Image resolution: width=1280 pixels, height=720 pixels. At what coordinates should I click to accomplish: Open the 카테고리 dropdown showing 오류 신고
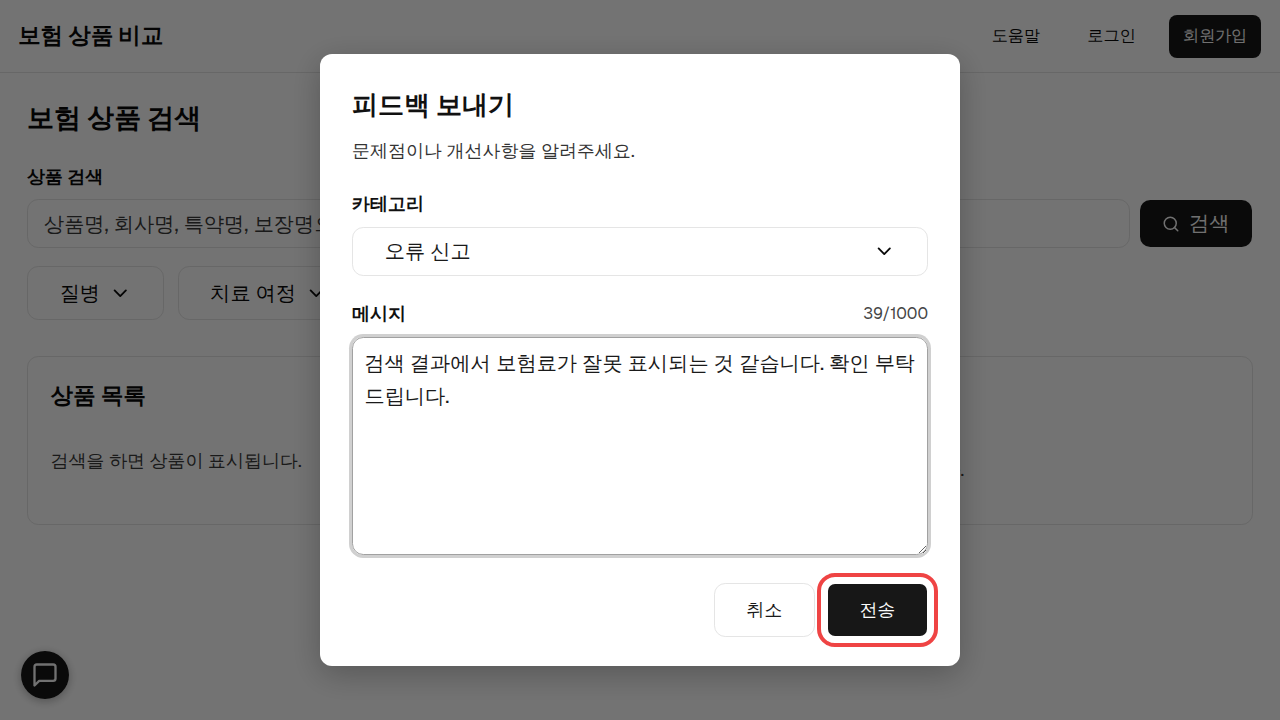coord(640,251)
